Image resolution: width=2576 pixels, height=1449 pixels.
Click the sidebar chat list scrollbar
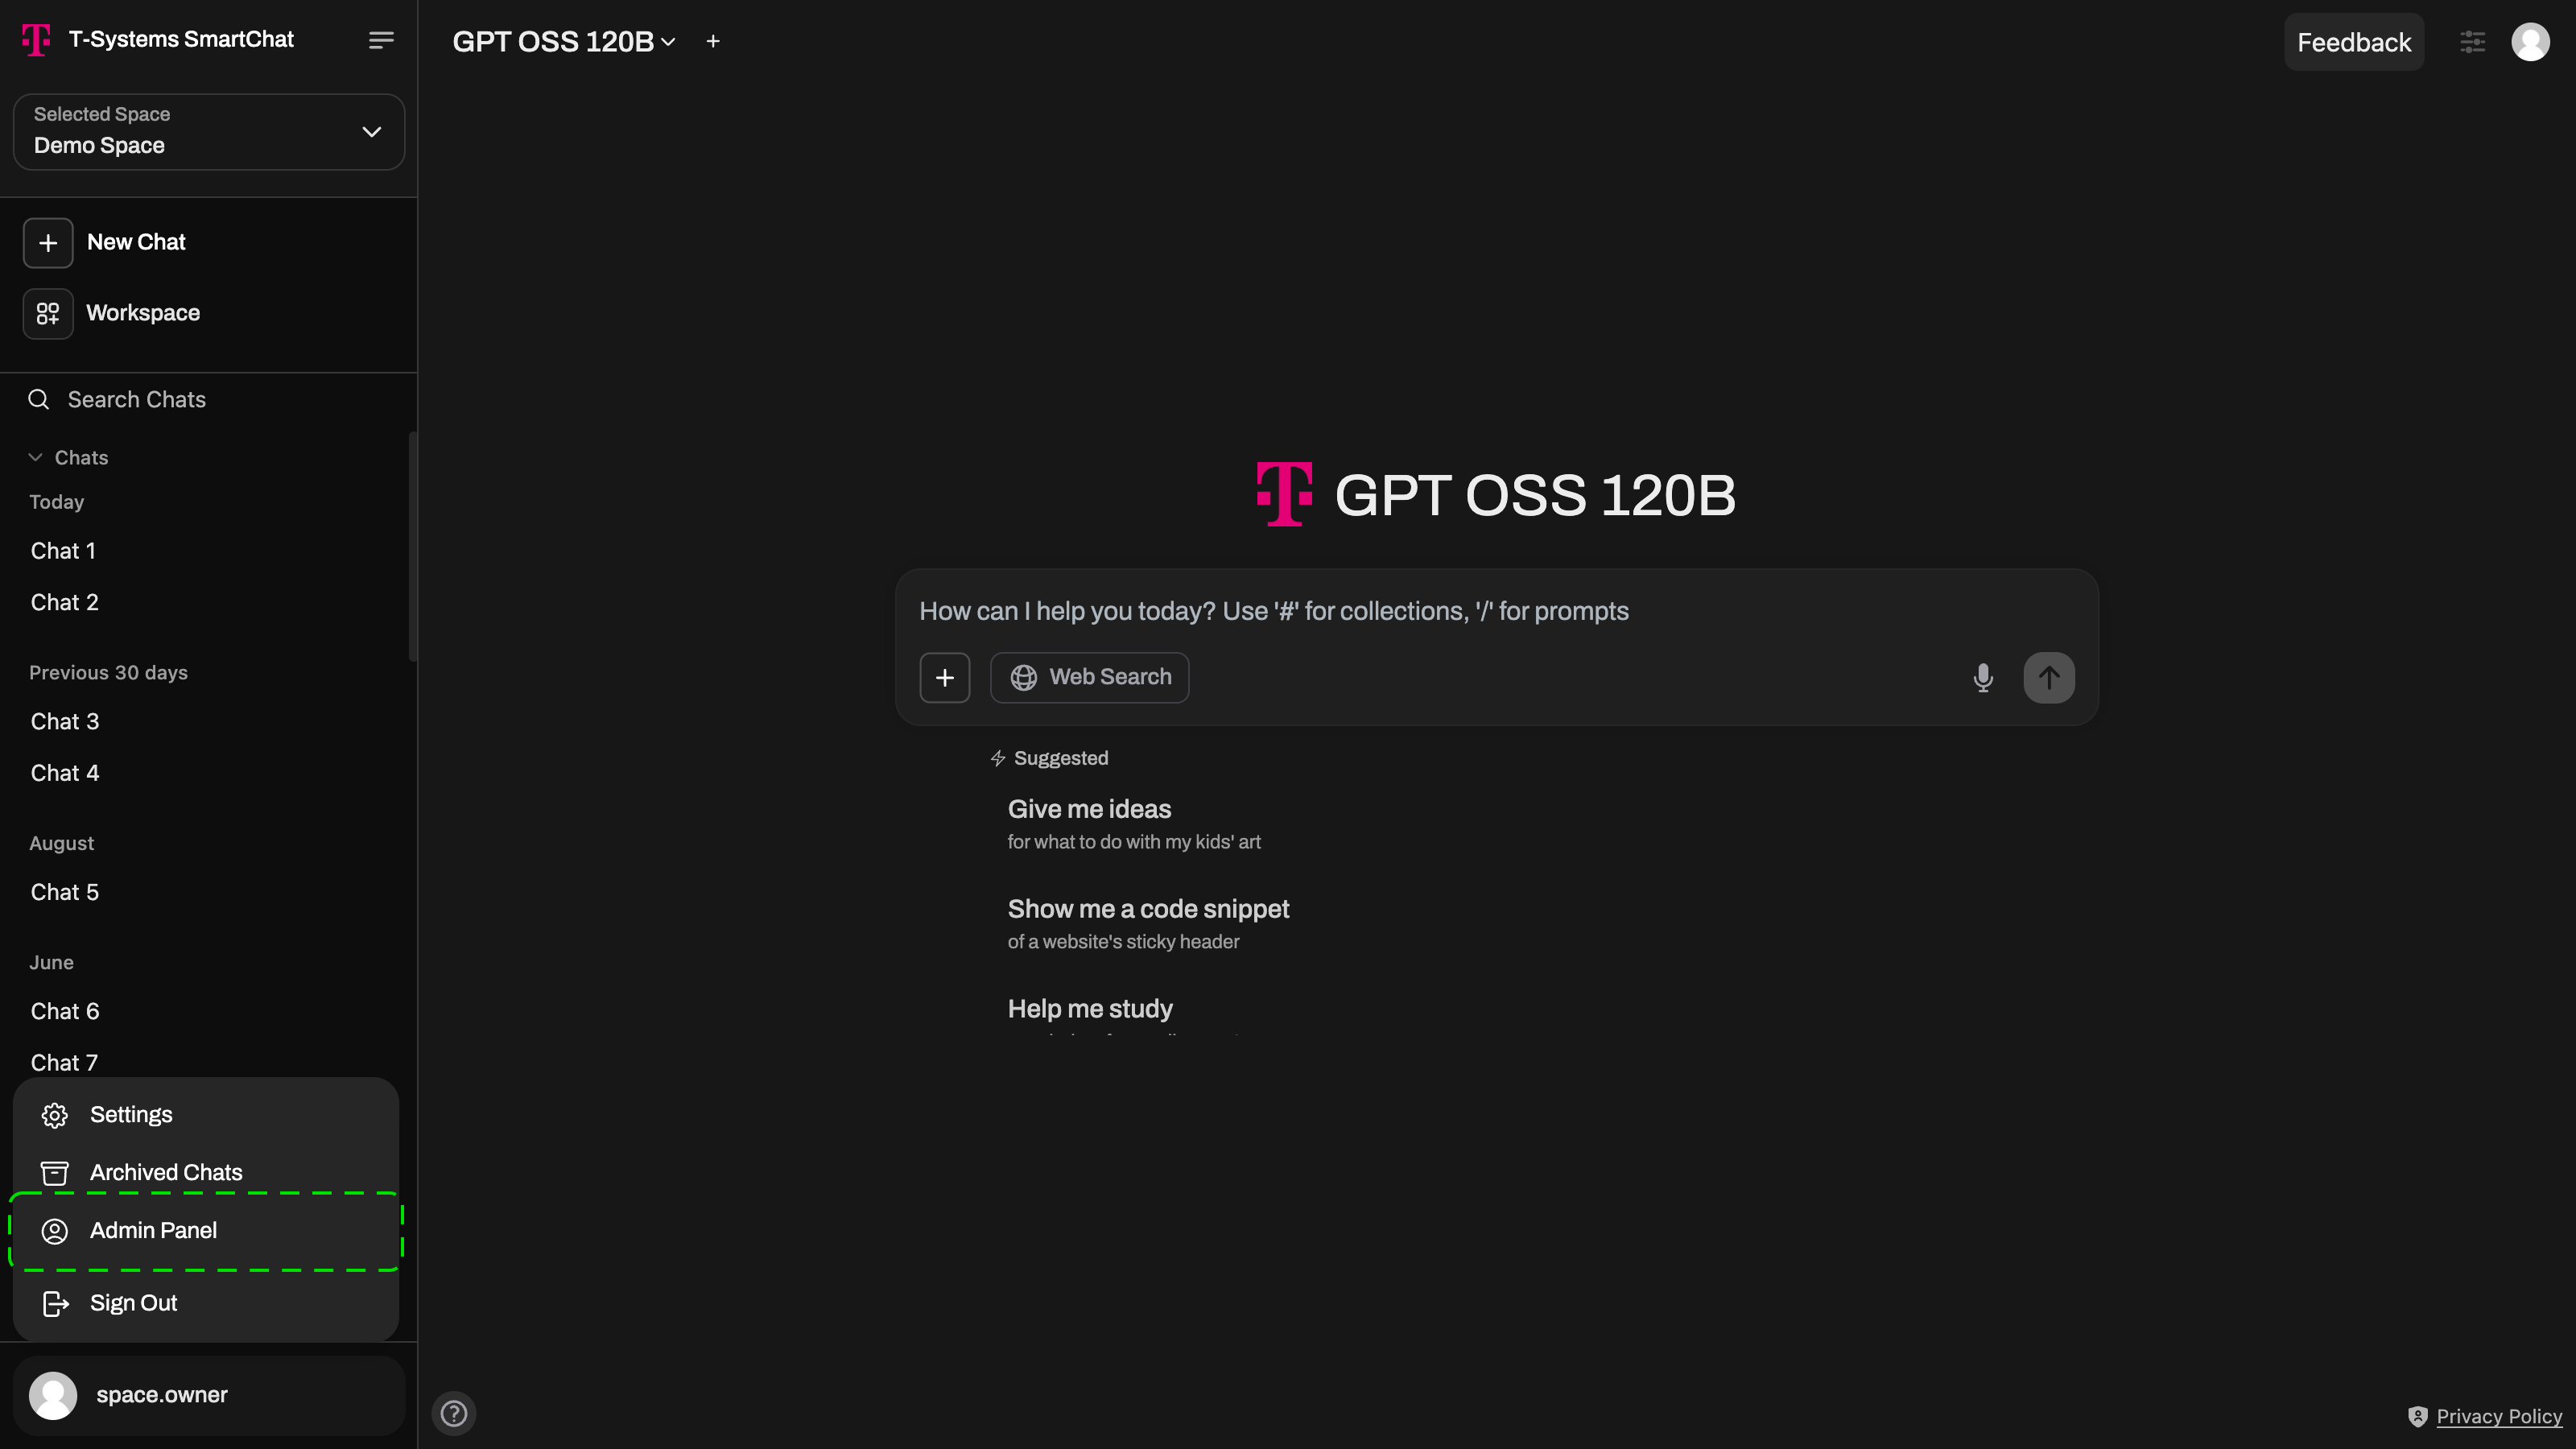(413, 546)
